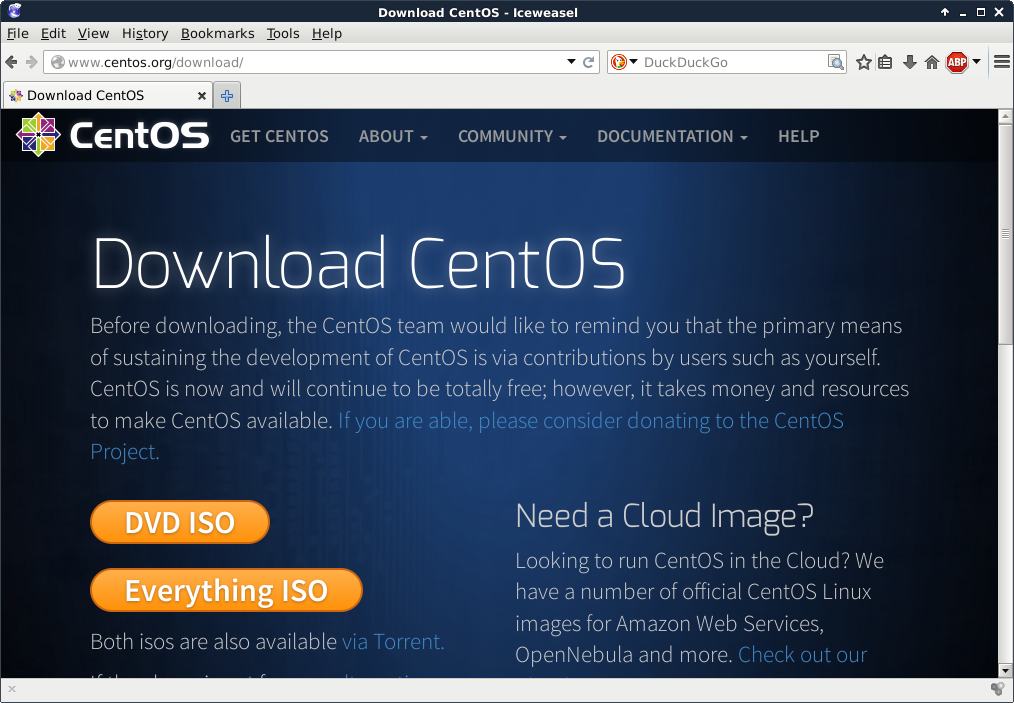
Task: Click the scrollbar up arrow
Action: click(x=1005, y=116)
